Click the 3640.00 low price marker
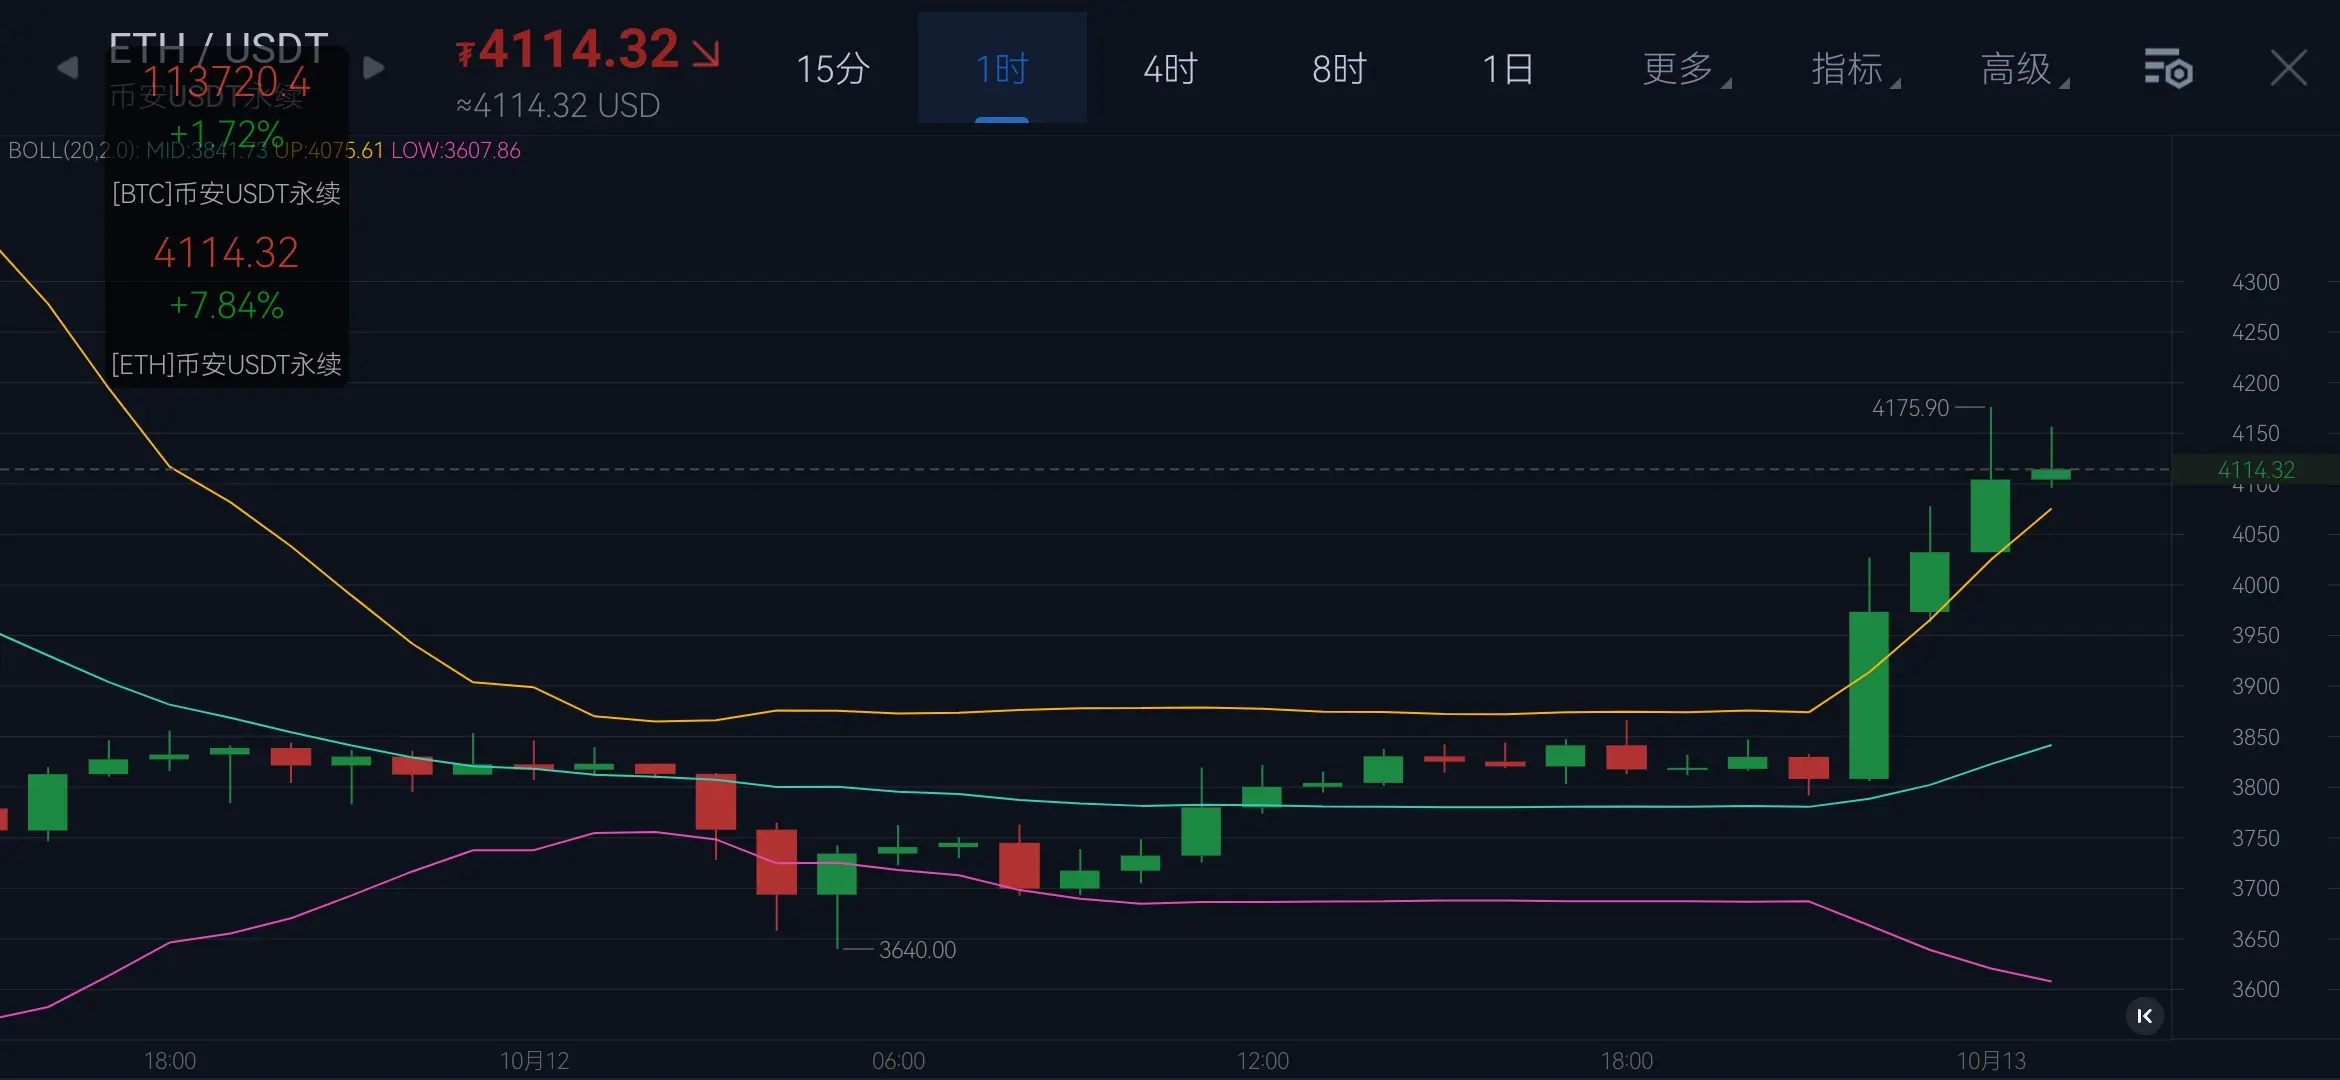 917,950
